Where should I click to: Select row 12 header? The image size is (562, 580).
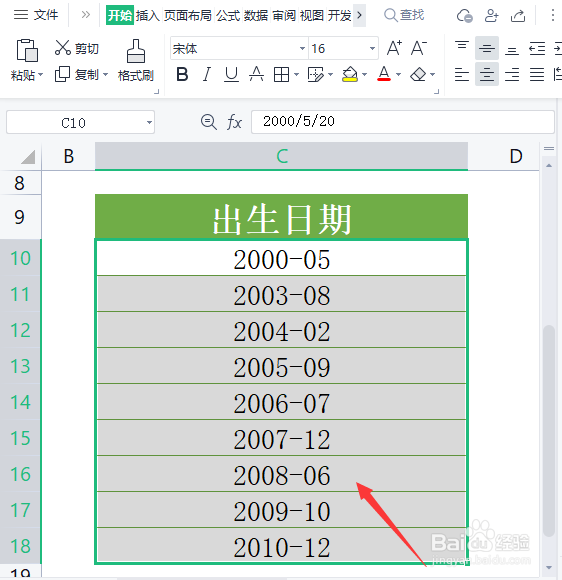pyautogui.click(x=20, y=330)
